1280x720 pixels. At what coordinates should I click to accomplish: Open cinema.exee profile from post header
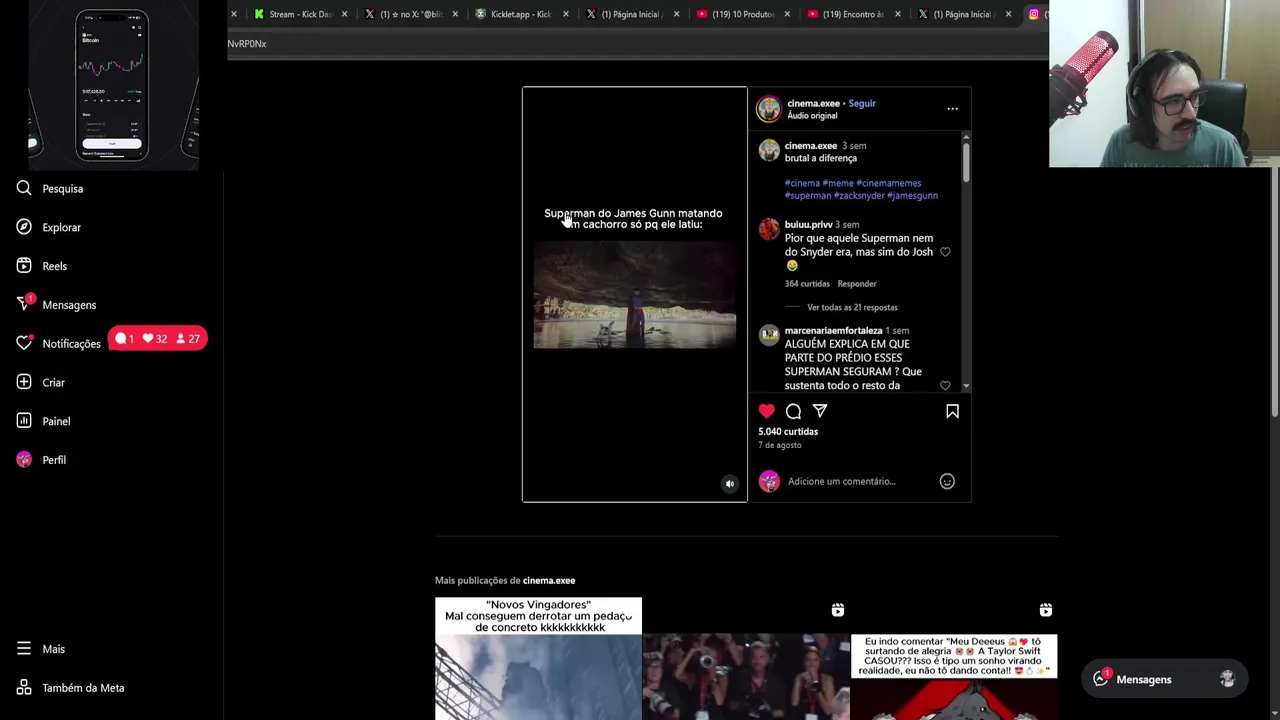tap(813, 103)
